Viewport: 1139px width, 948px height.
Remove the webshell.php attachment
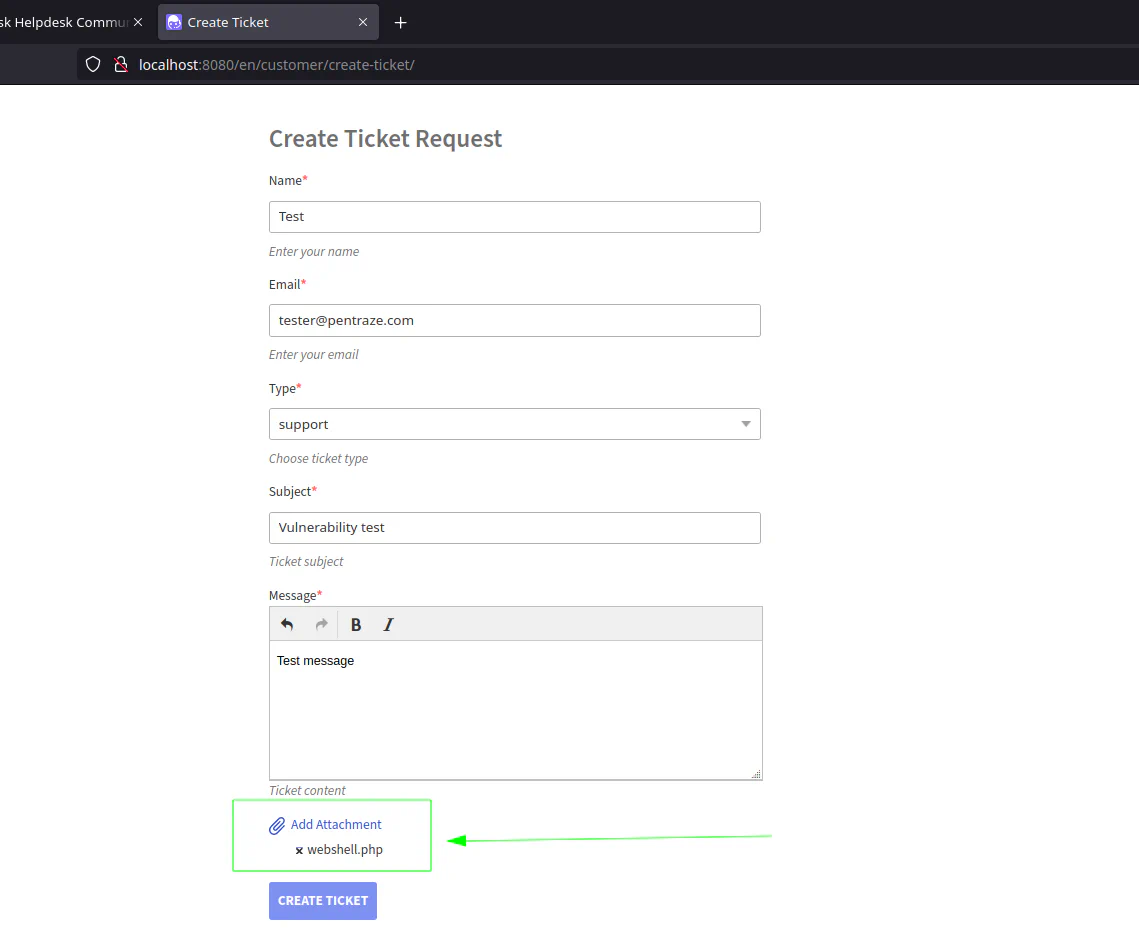tap(299, 851)
